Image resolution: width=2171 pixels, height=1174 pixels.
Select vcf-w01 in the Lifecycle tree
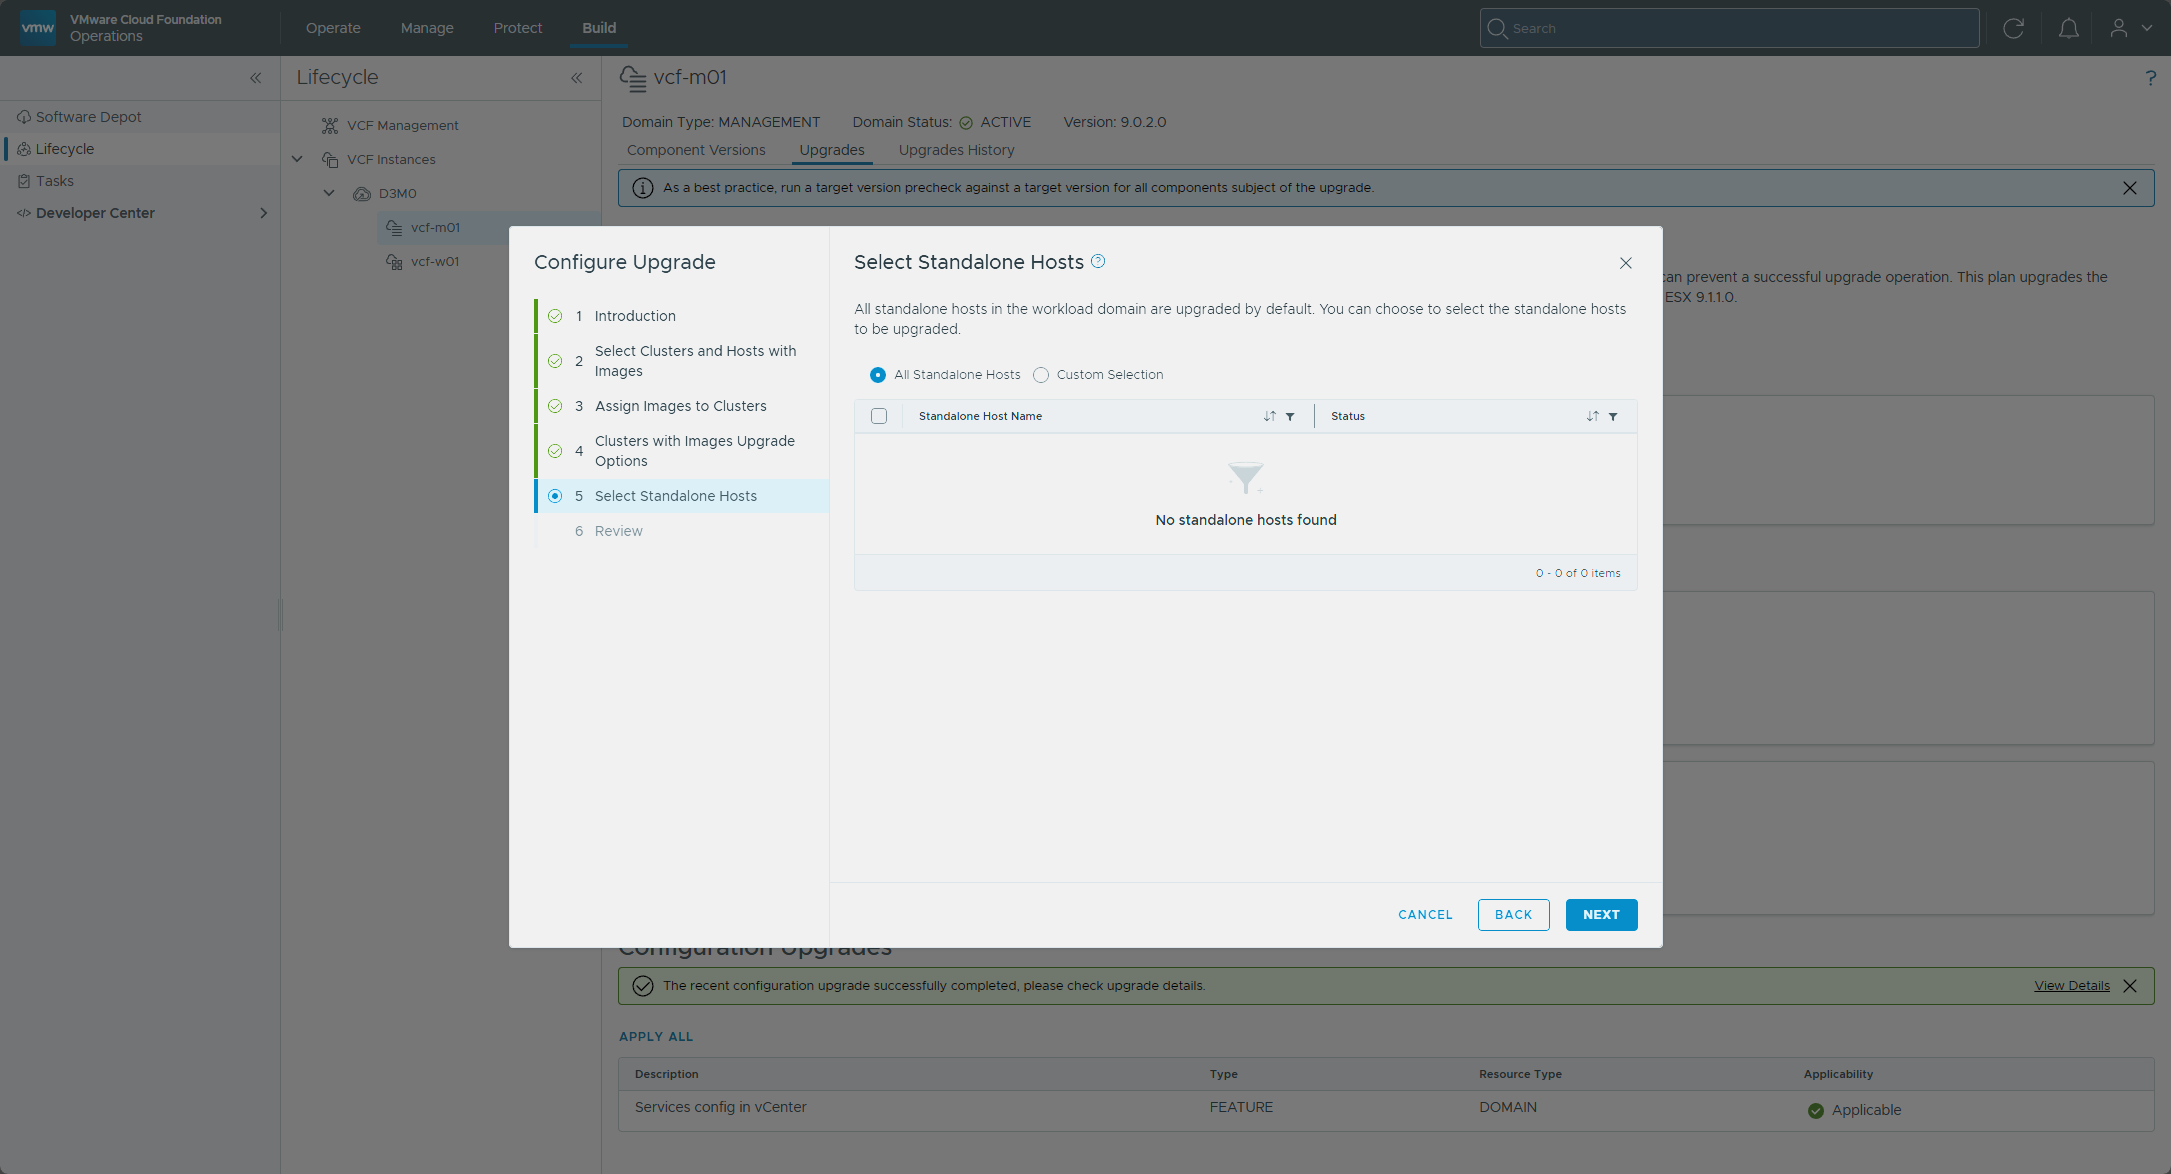point(435,262)
